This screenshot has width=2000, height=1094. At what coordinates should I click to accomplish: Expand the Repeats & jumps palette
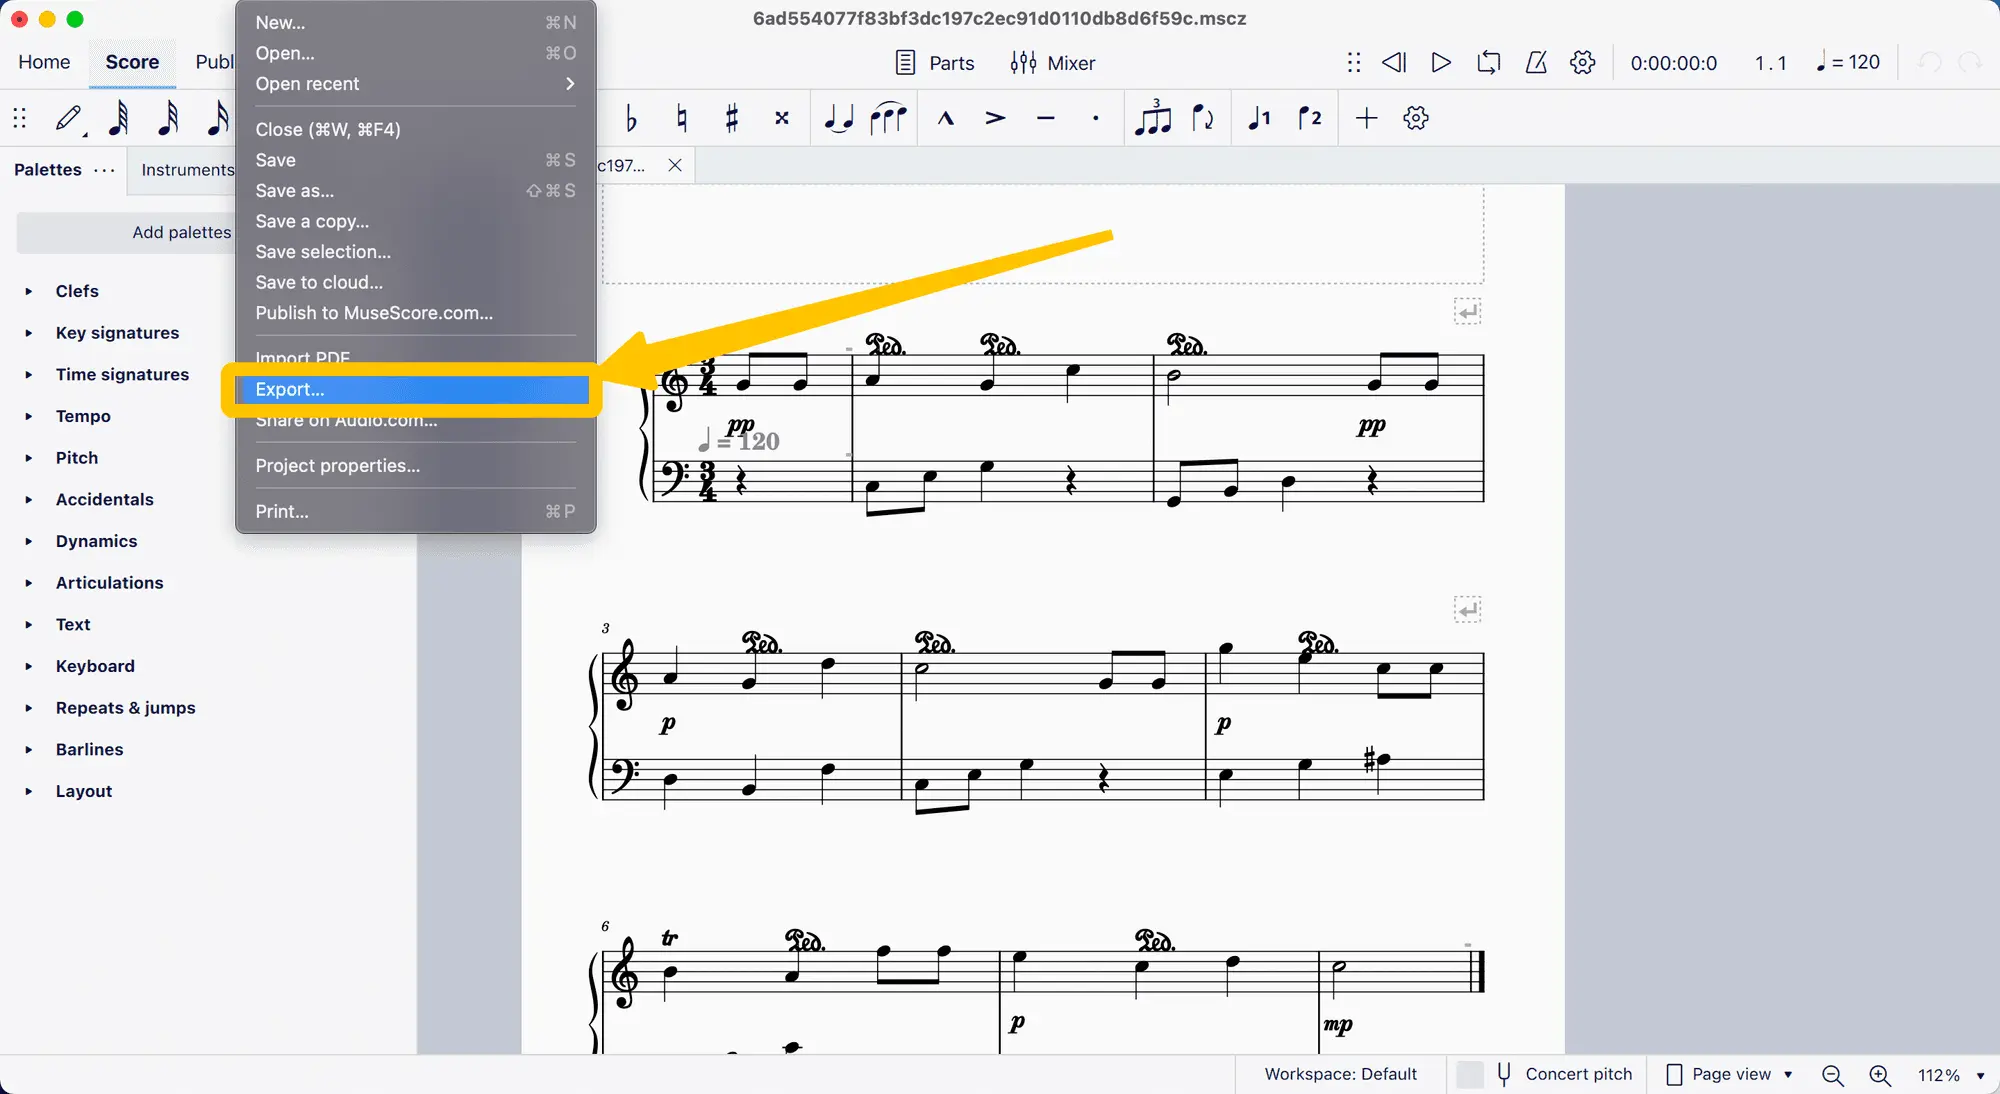[x=29, y=708]
